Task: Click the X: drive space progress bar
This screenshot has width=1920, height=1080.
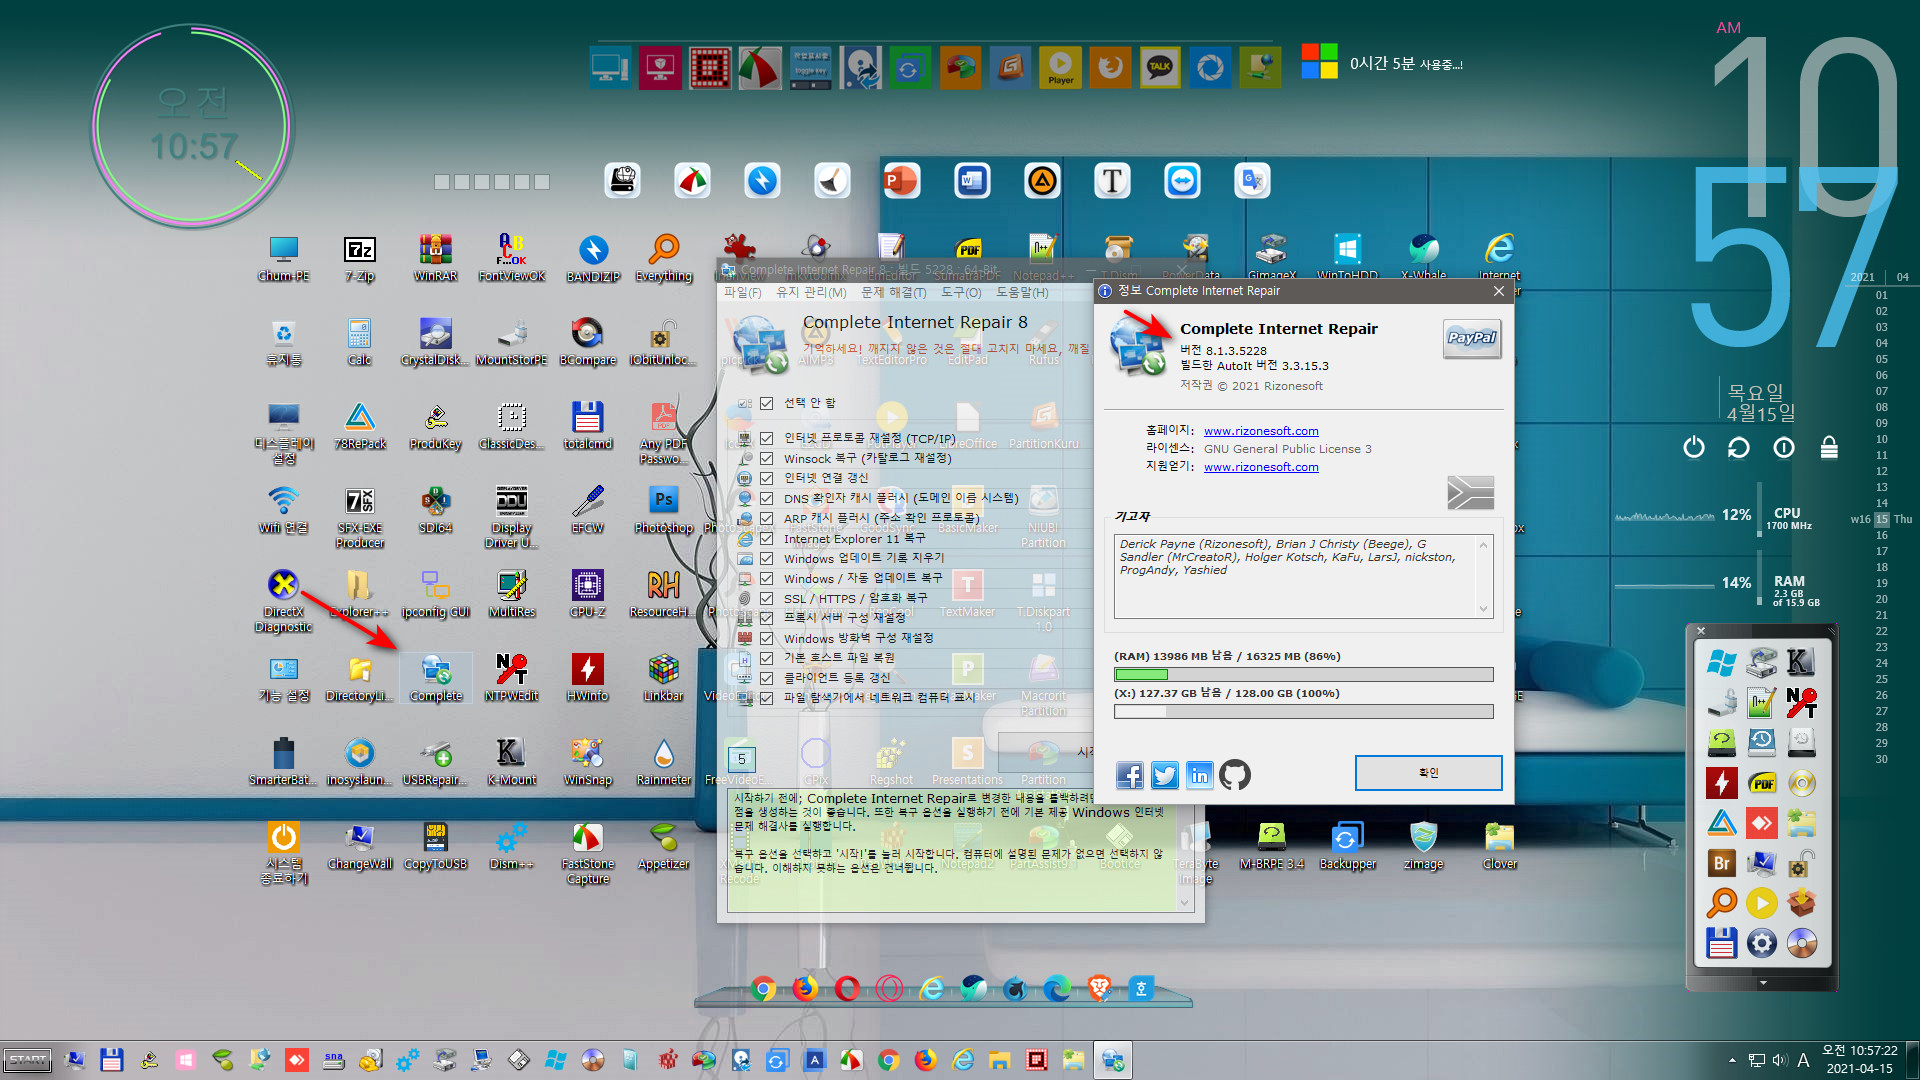Action: pyautogui.click(x=1303, y=712)
